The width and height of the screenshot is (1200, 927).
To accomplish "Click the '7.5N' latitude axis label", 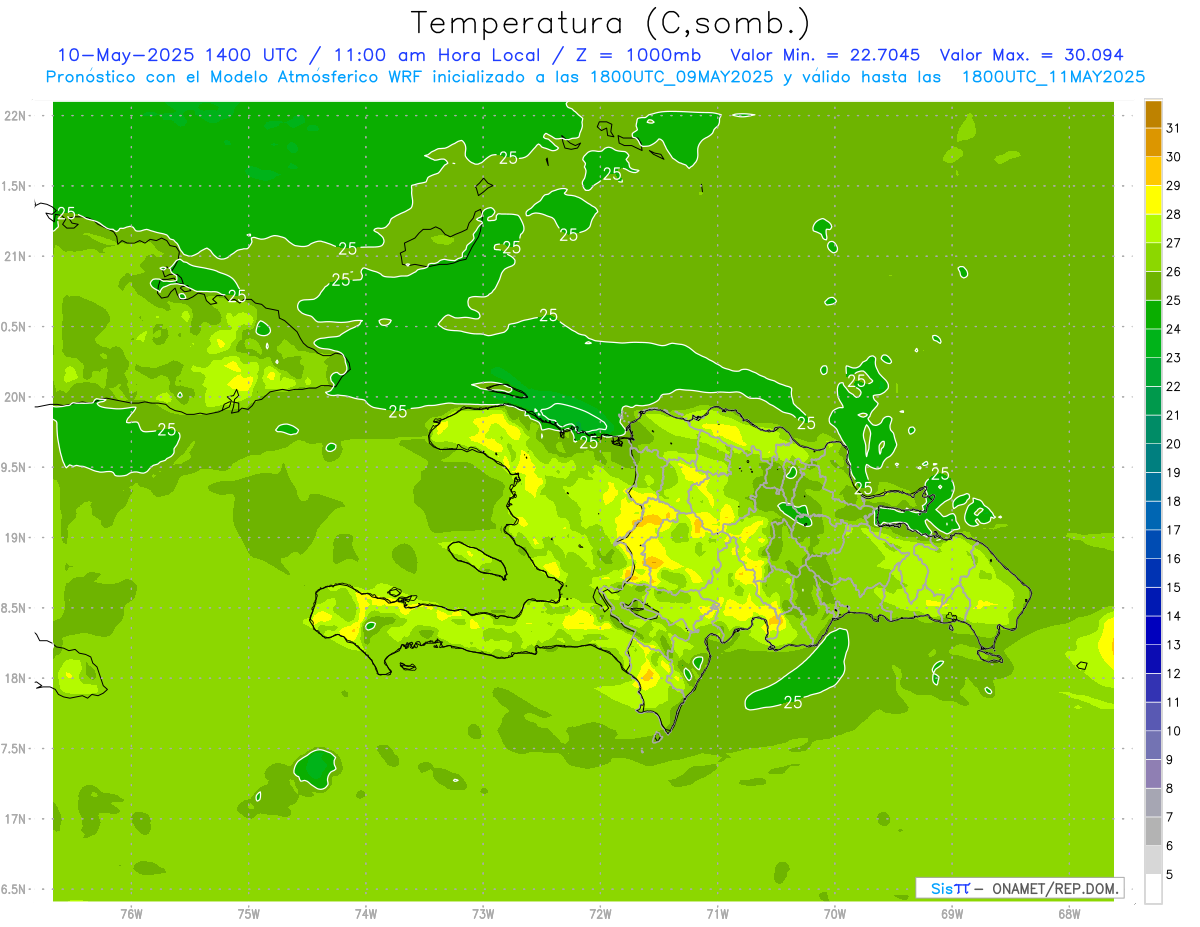I will pyautogui.click(x=15, y=749).
